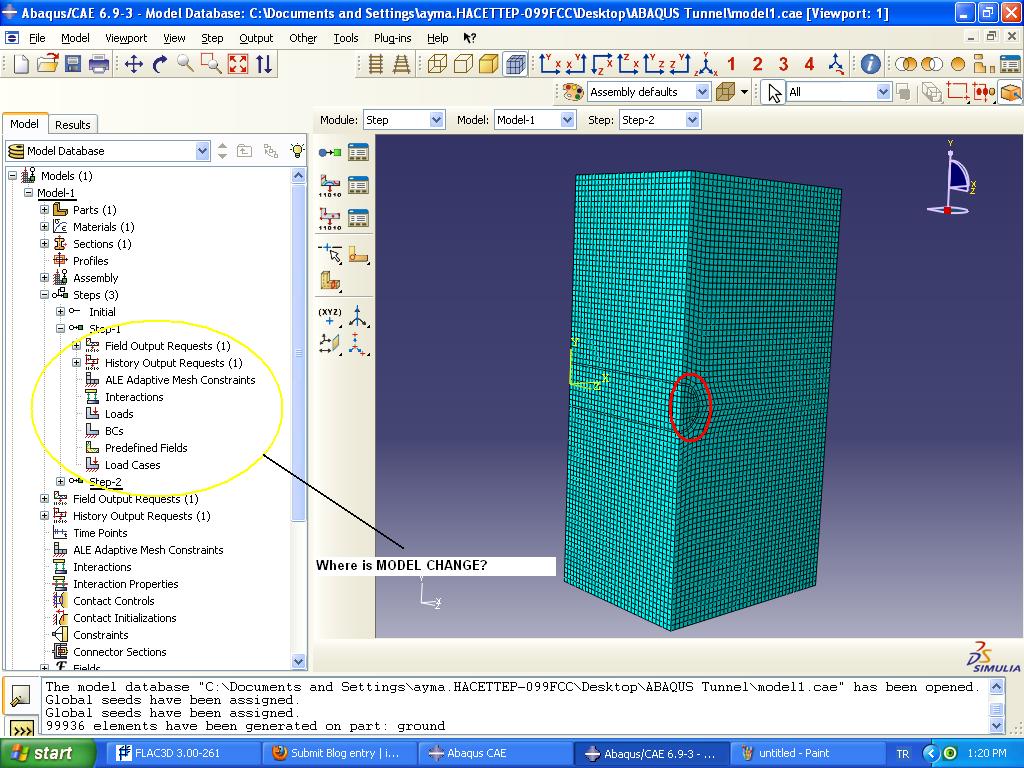
Task: Select BCs under Step-1 in tree
Action: click(114, 431)
